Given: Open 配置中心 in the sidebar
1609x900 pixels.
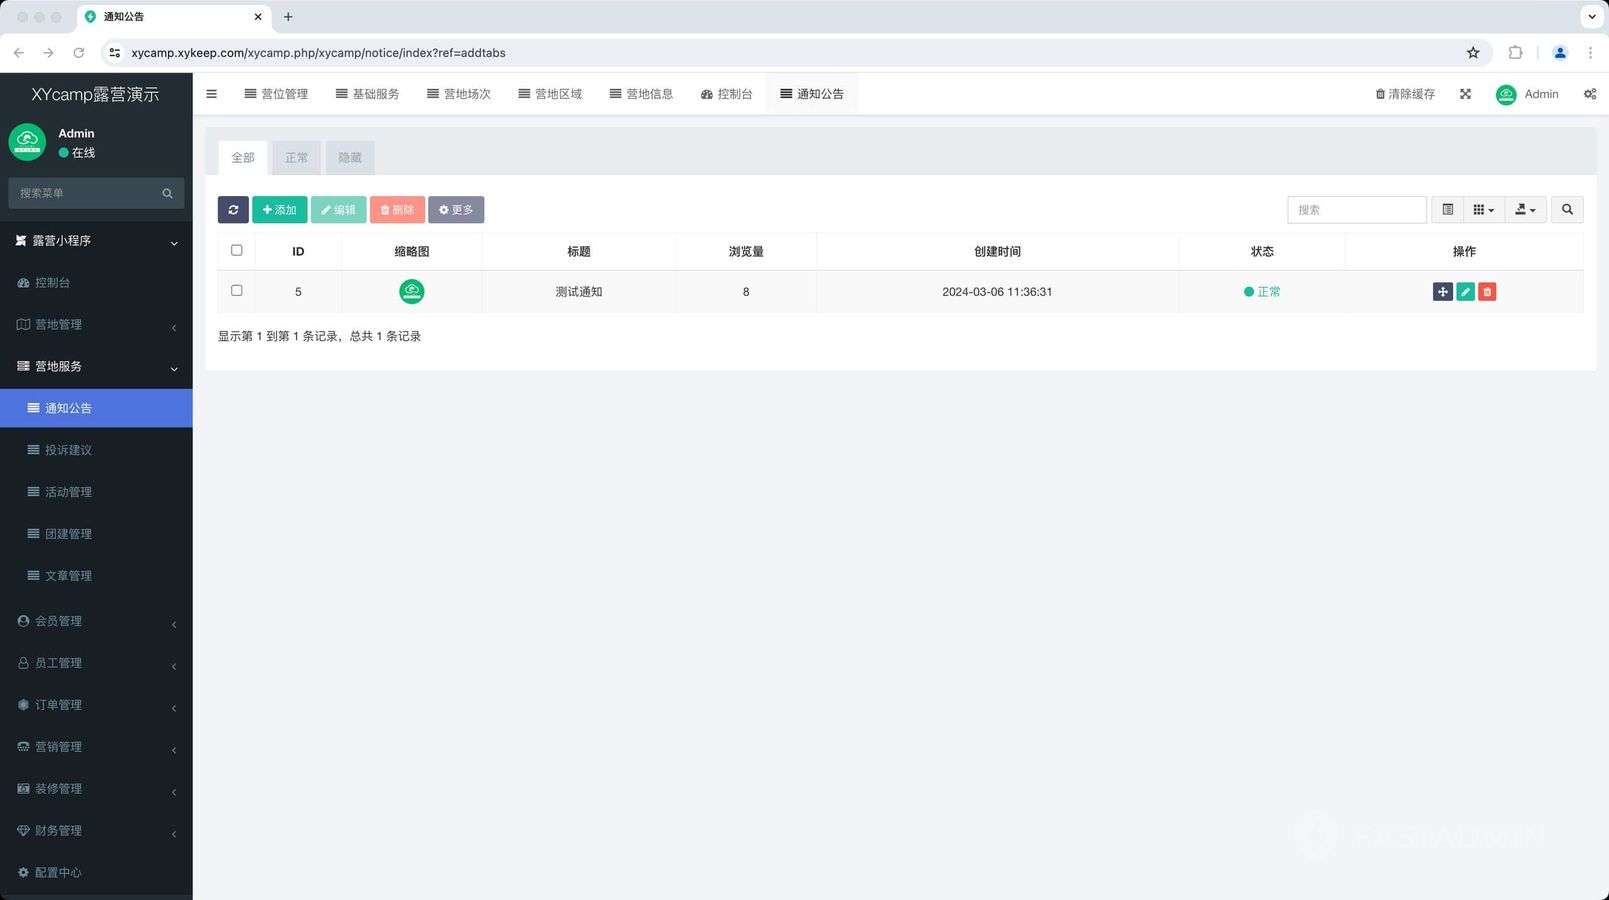Looking at the screenshot, I should click(x=96, y=873).
